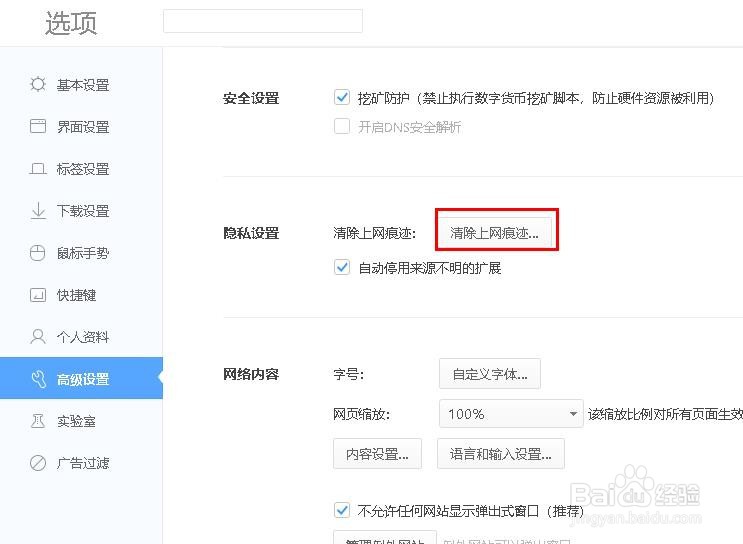Click the 安全设置 heading
The height and width of the screenshot is (544, 743).
251,99
